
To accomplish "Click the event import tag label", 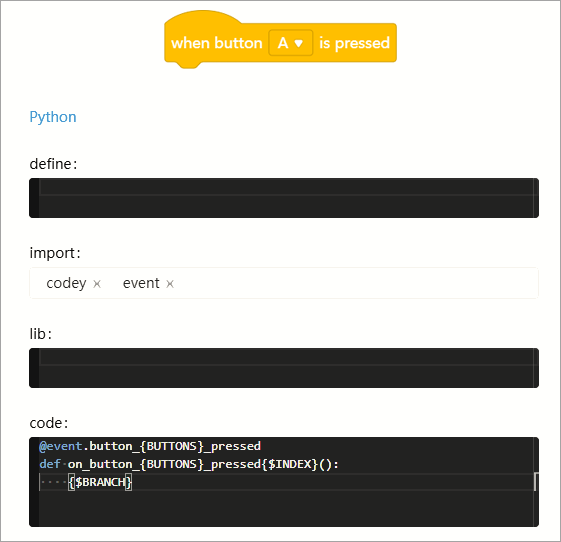I will (x=141, y=283).
